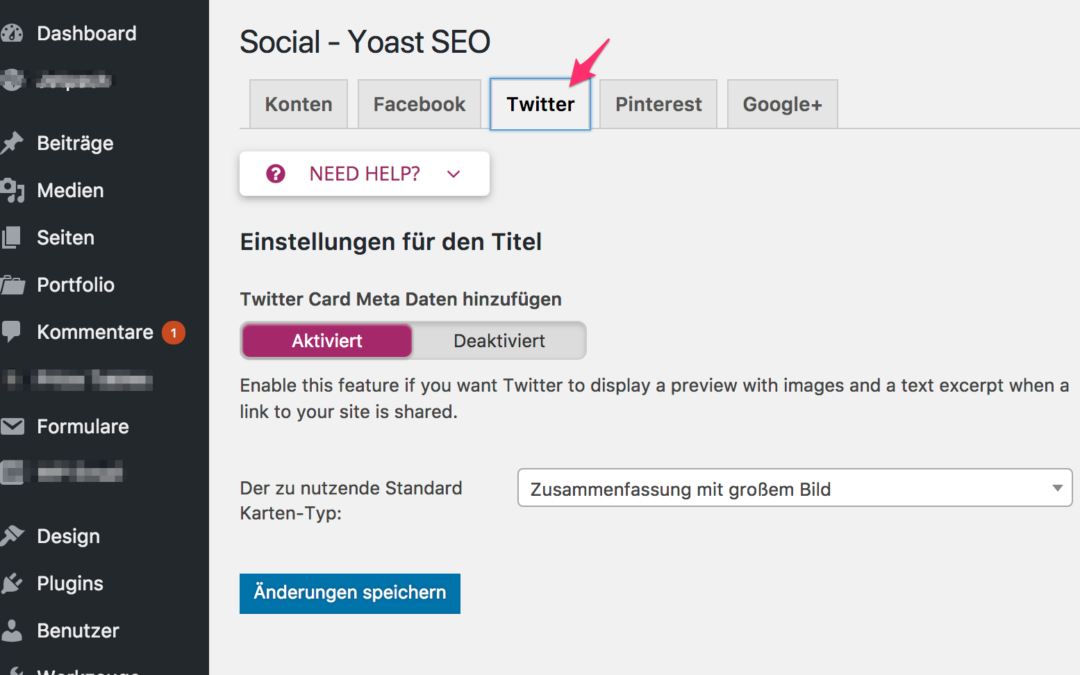Click the Kommentare speech bubble icon
1080x675 pixels.
click(11, 332)
